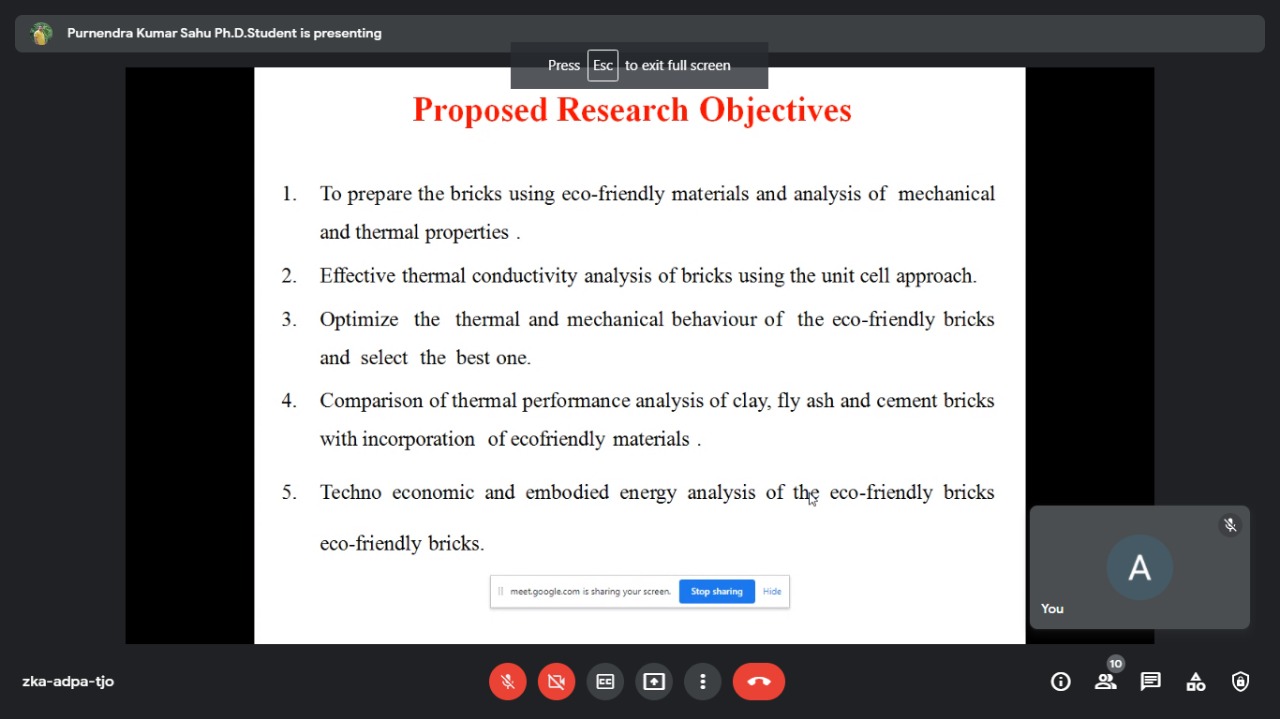
Task: Click objective 2 about unit cell approach
Action: [648, 275]
